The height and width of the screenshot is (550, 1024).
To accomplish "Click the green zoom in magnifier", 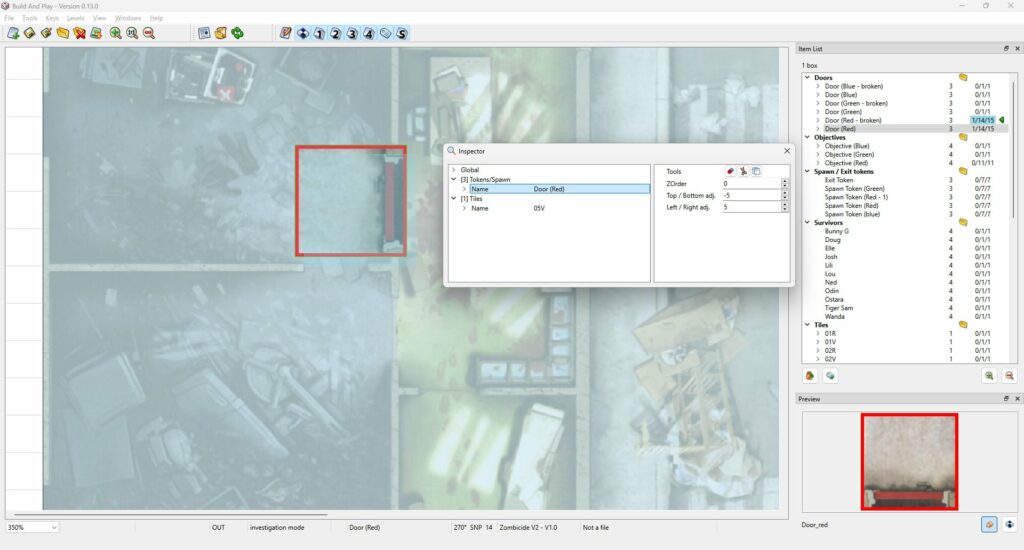I will 116,33.
